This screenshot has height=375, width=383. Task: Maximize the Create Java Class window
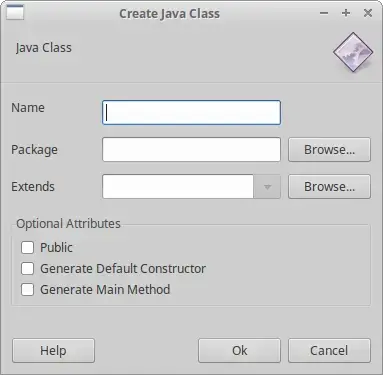pyautogui.click(x=346, y=13)
